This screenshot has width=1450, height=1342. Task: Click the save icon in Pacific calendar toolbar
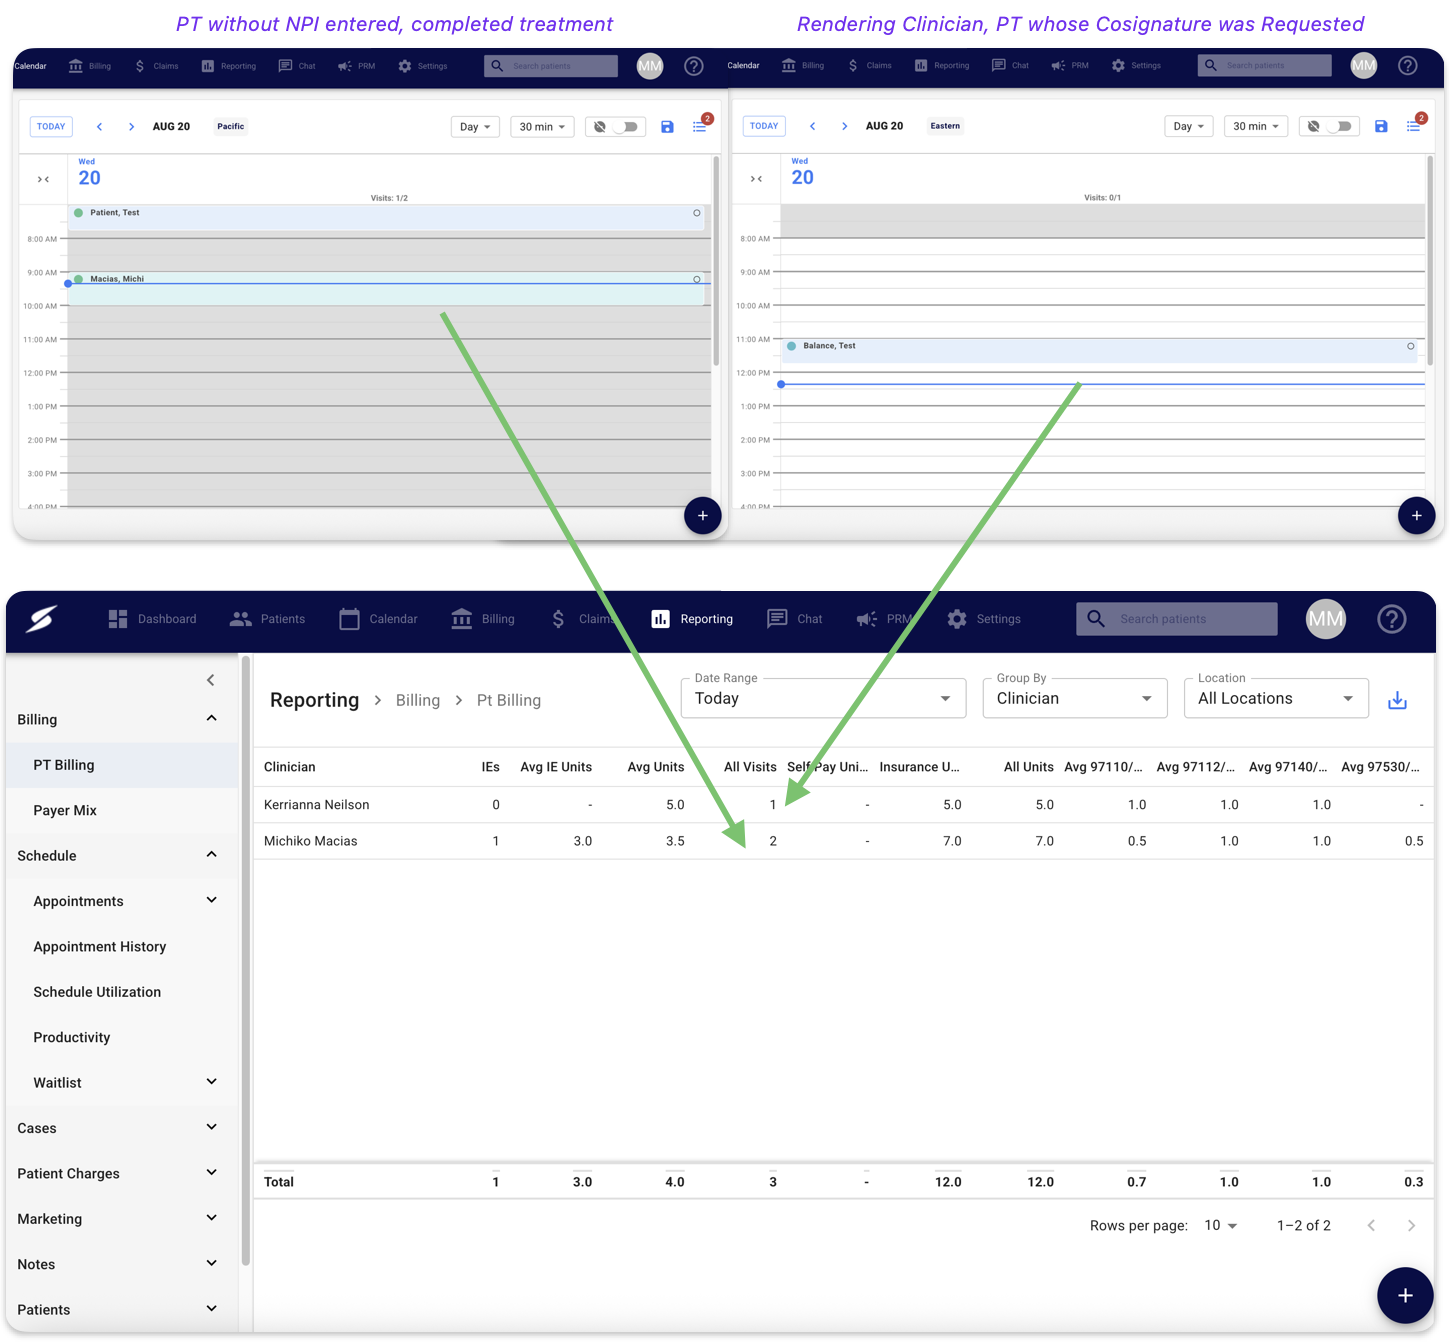(667, 127)
